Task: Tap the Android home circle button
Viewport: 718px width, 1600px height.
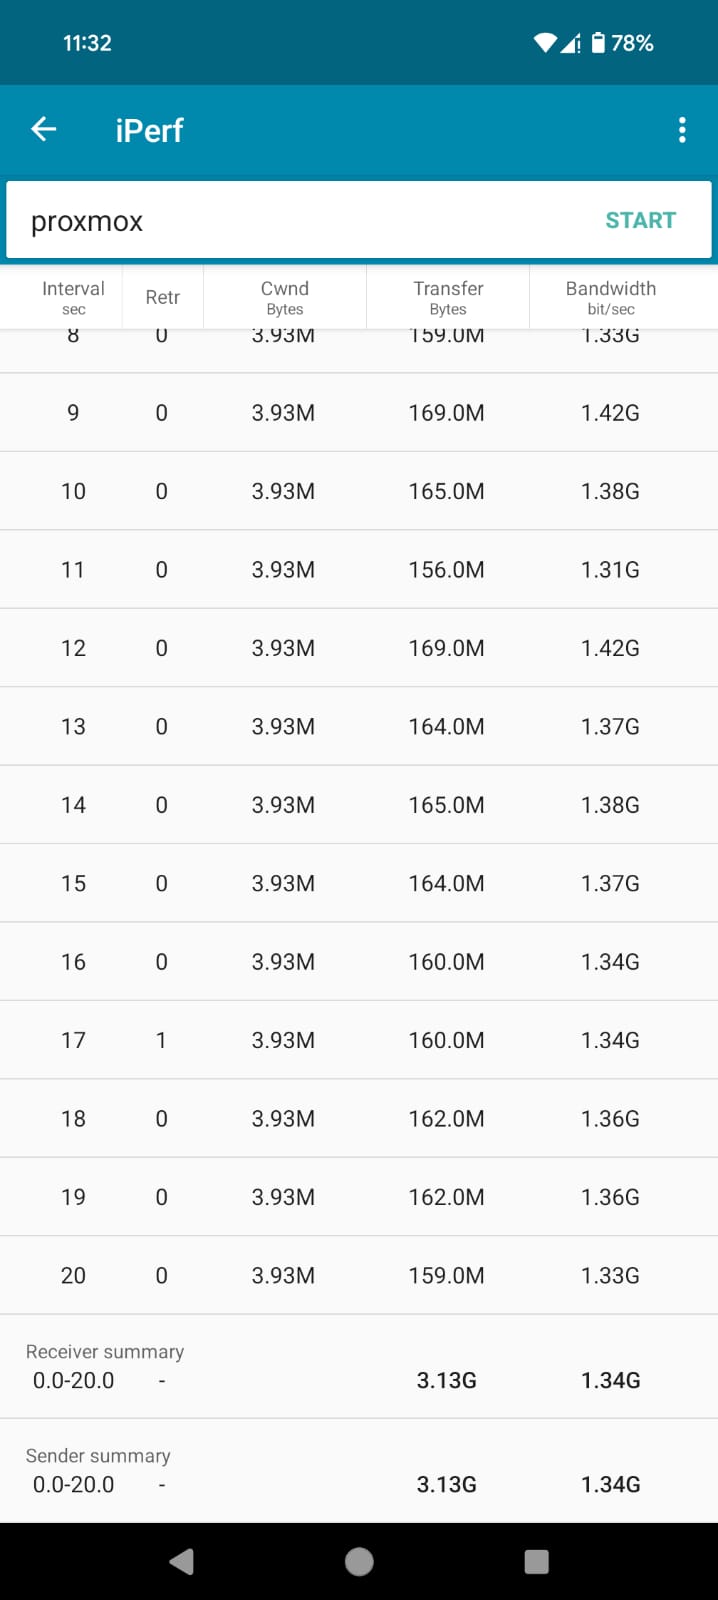Action: pos(359,1561)
